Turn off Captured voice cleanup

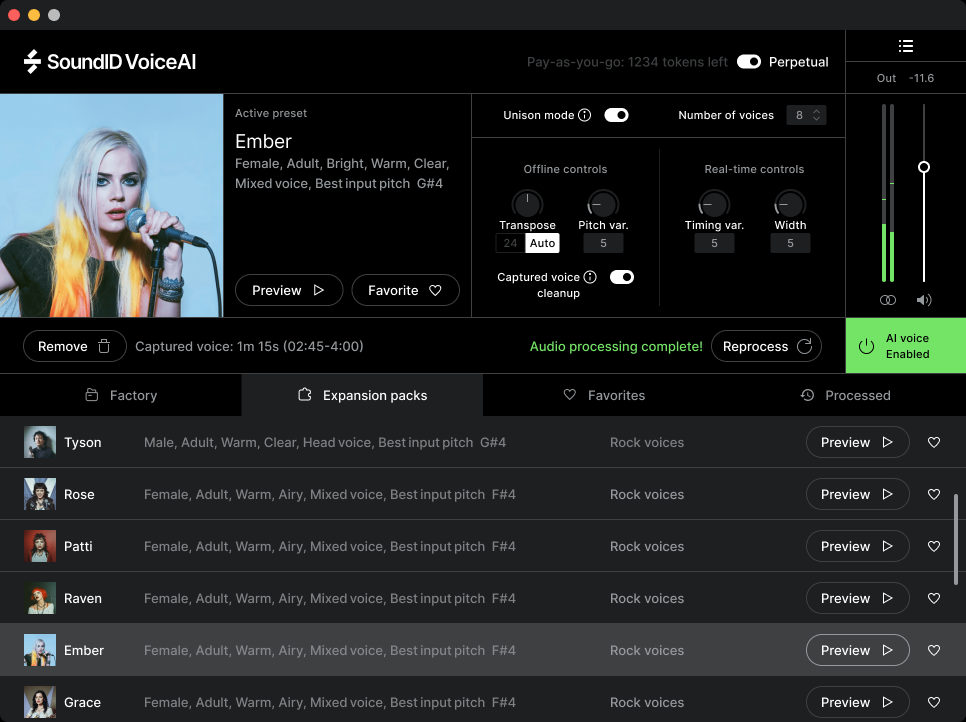coord(622,276)
